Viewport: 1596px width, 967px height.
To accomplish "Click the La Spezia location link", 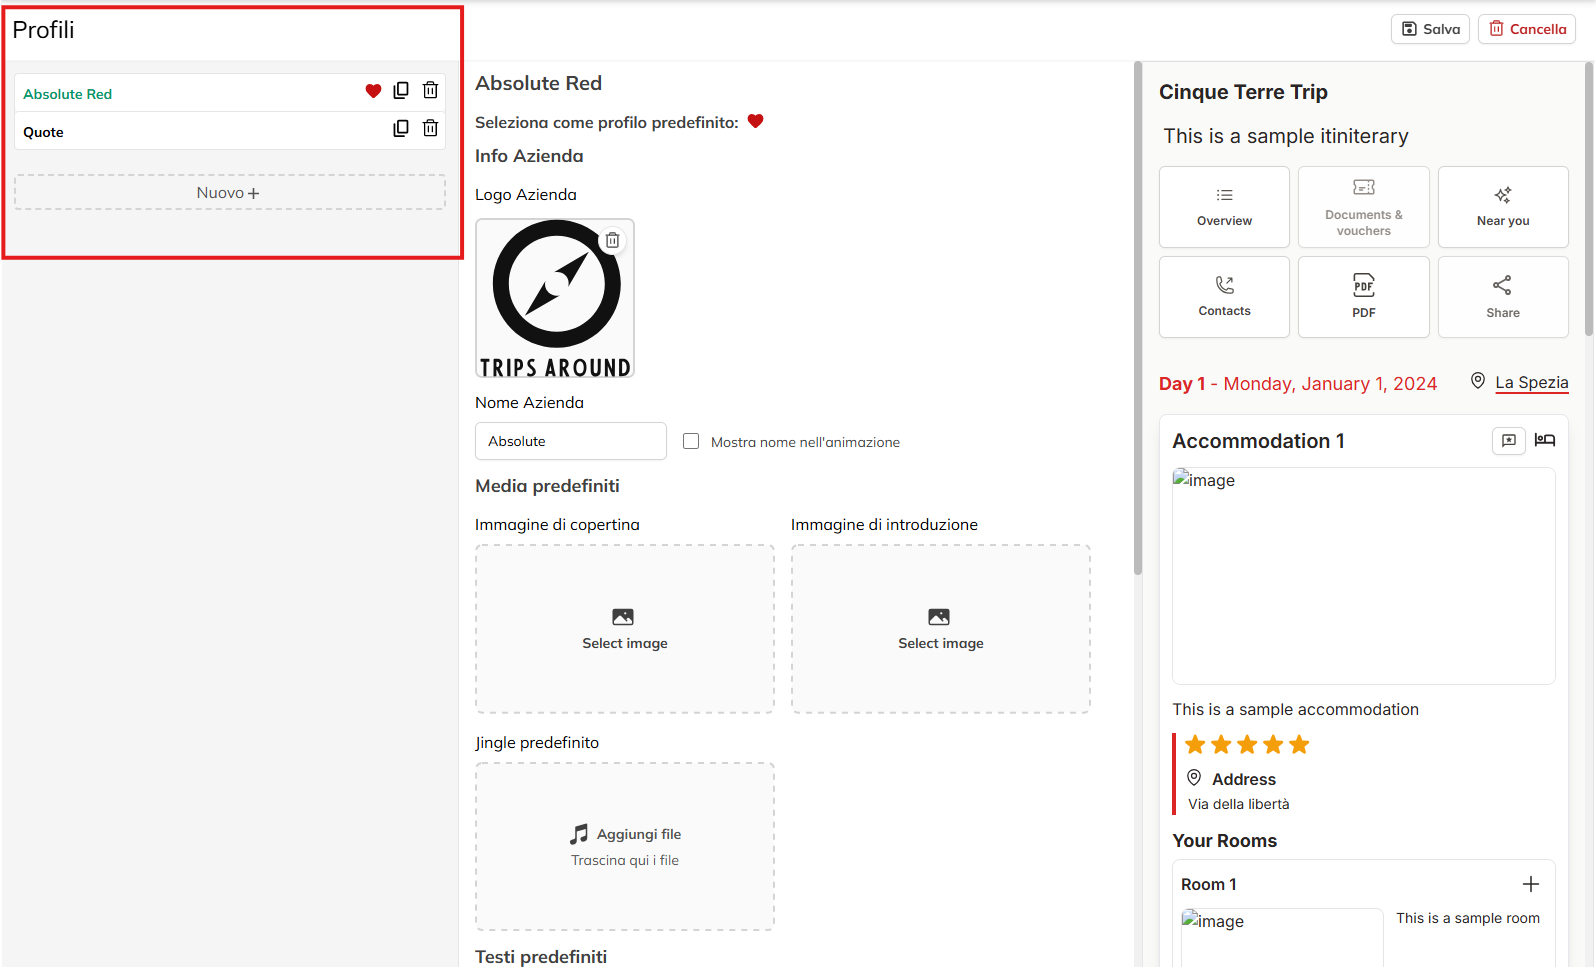I will 1531,382.
